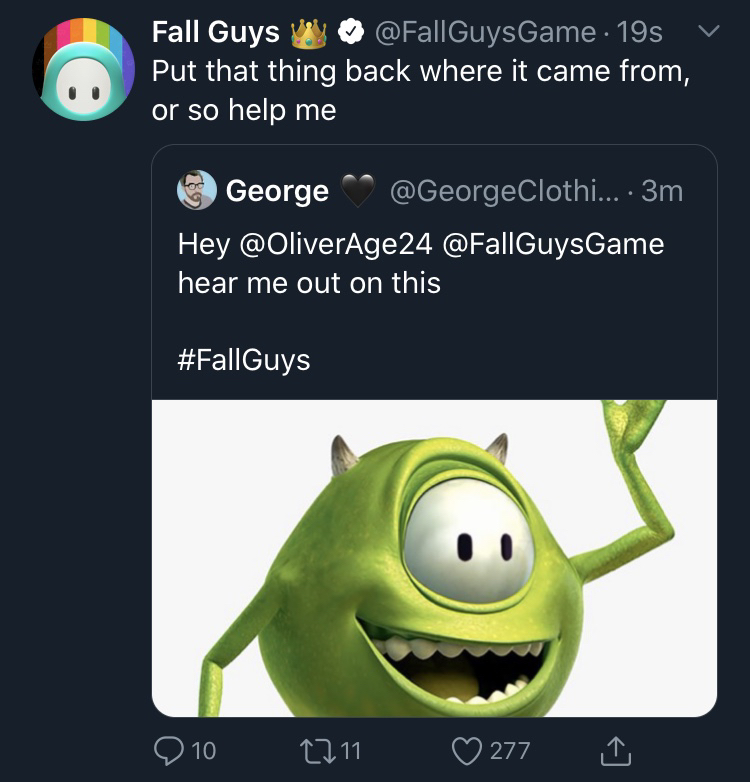Open the #FallGuys hashtag
Viewport: 750px width, 782px height.
click(243, 359)
